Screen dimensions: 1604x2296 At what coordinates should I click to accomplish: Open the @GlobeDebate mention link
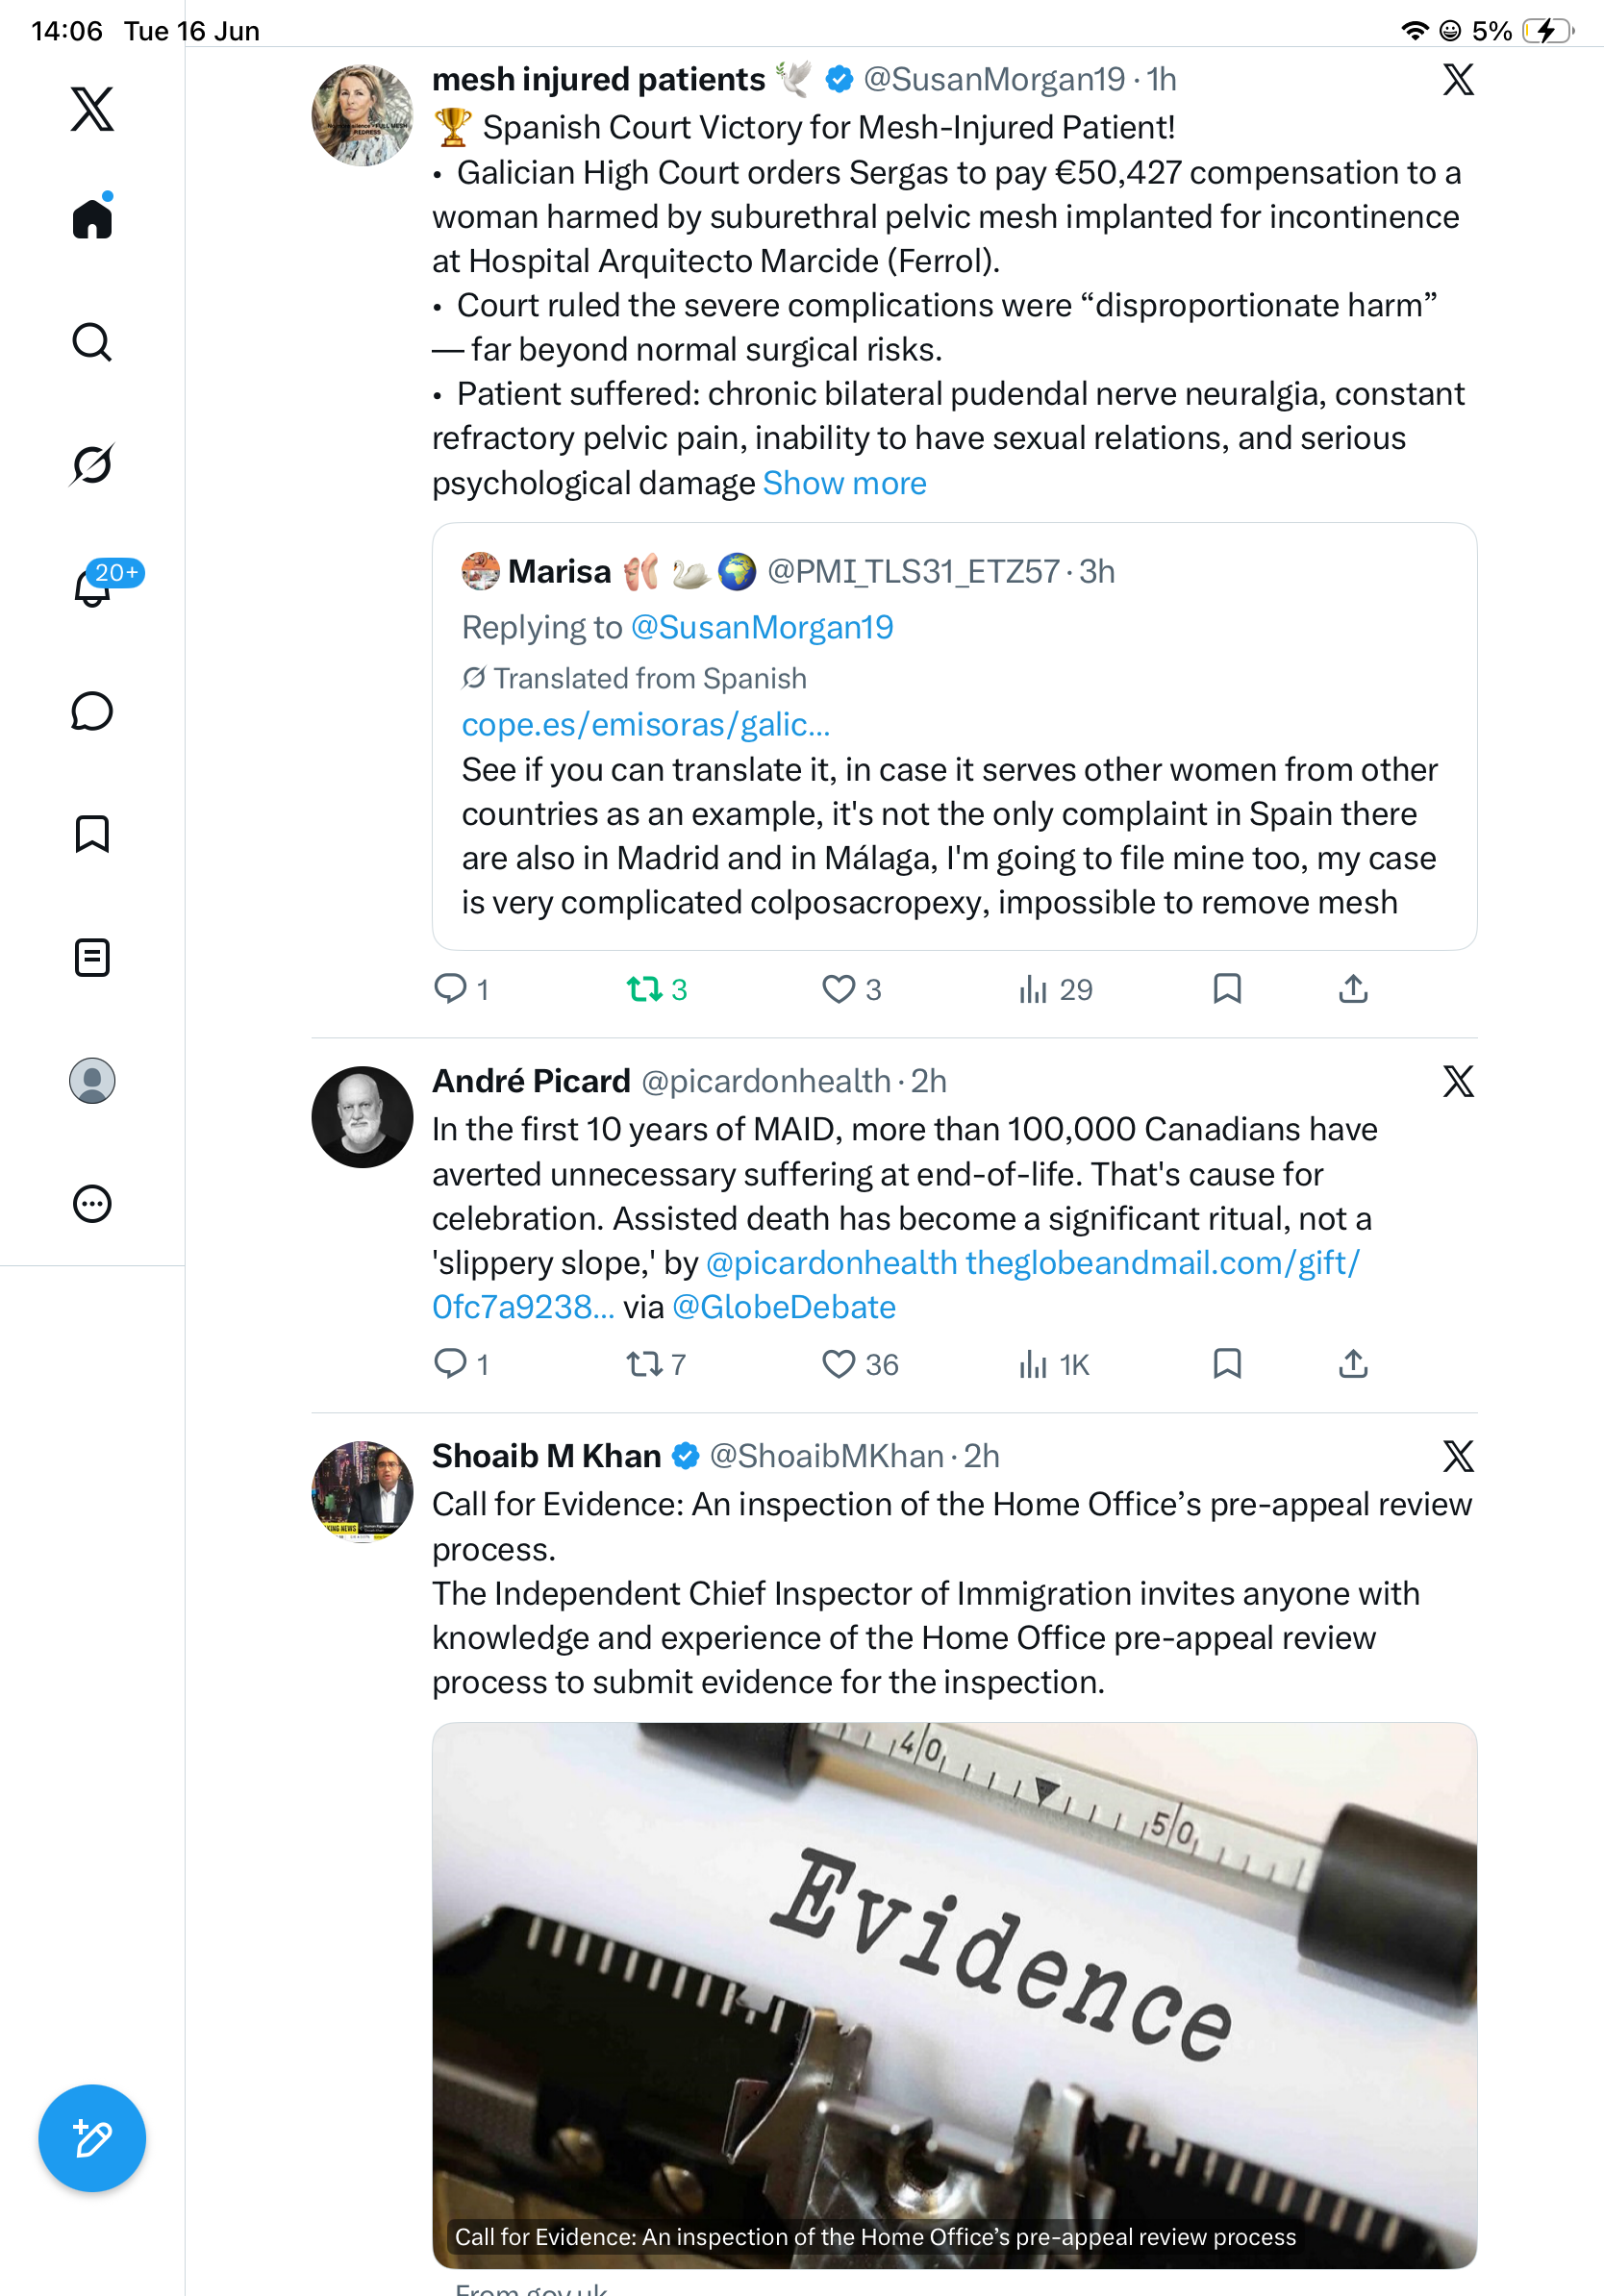[784, 1307]
